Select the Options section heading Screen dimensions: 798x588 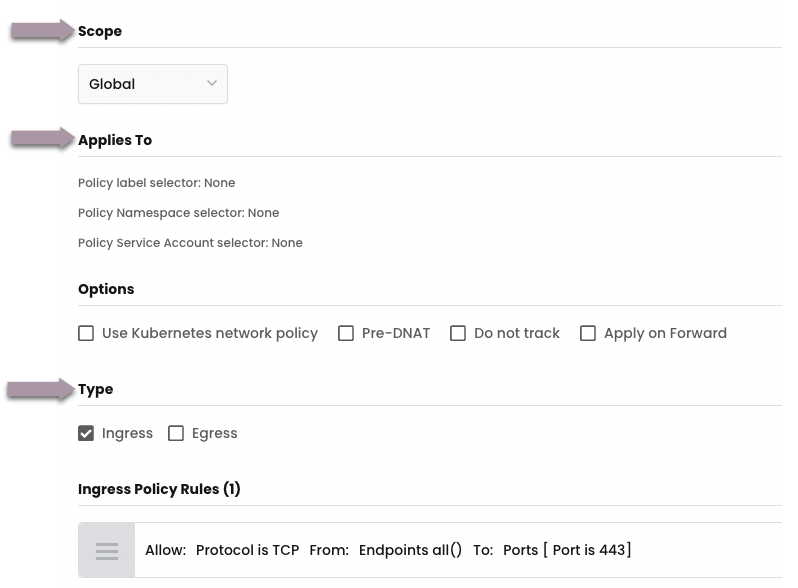pos(106,289)
